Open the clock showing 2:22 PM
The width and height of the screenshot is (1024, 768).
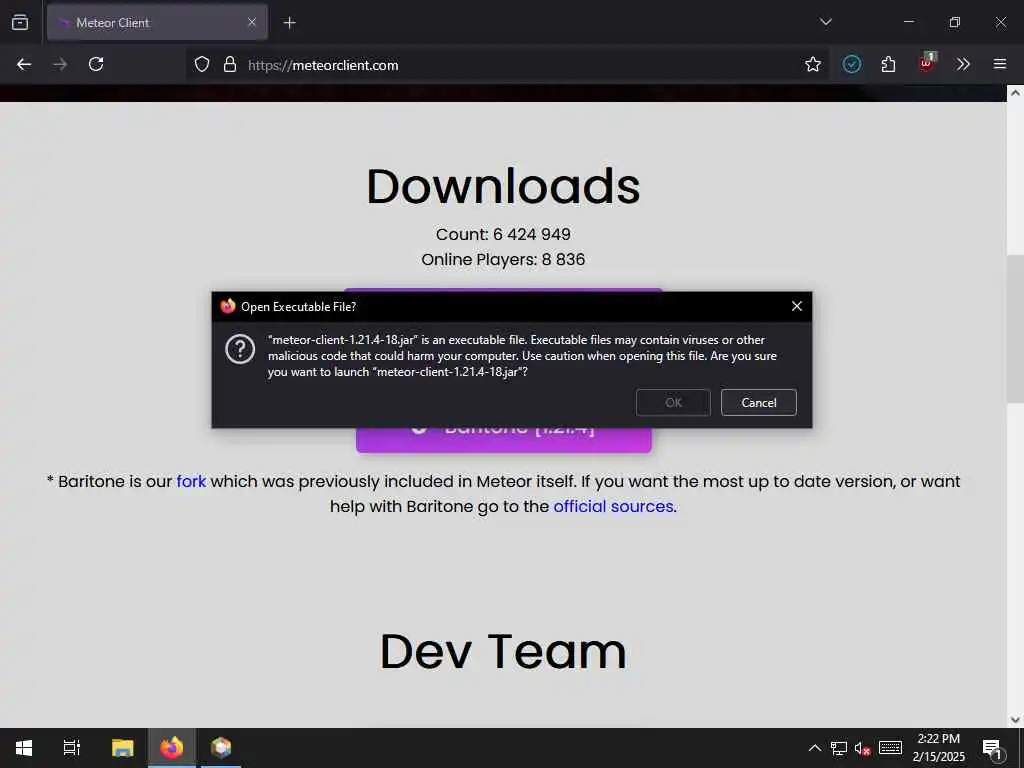[938, 748]
